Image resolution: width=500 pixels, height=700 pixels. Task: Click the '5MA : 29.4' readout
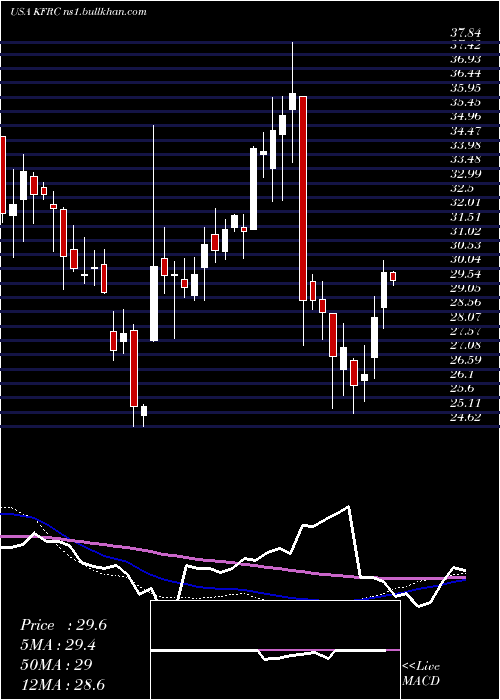point(59,645)
